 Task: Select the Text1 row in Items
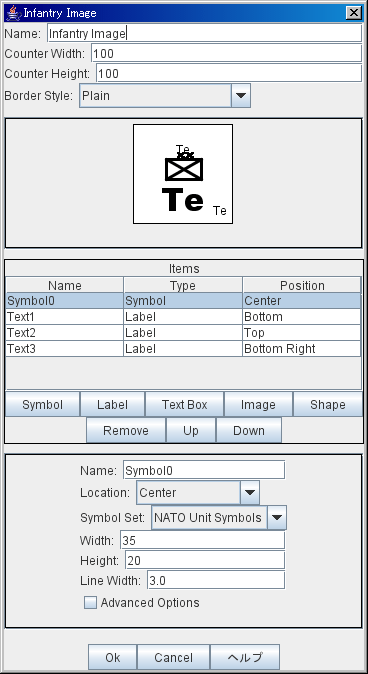(183, 317)
